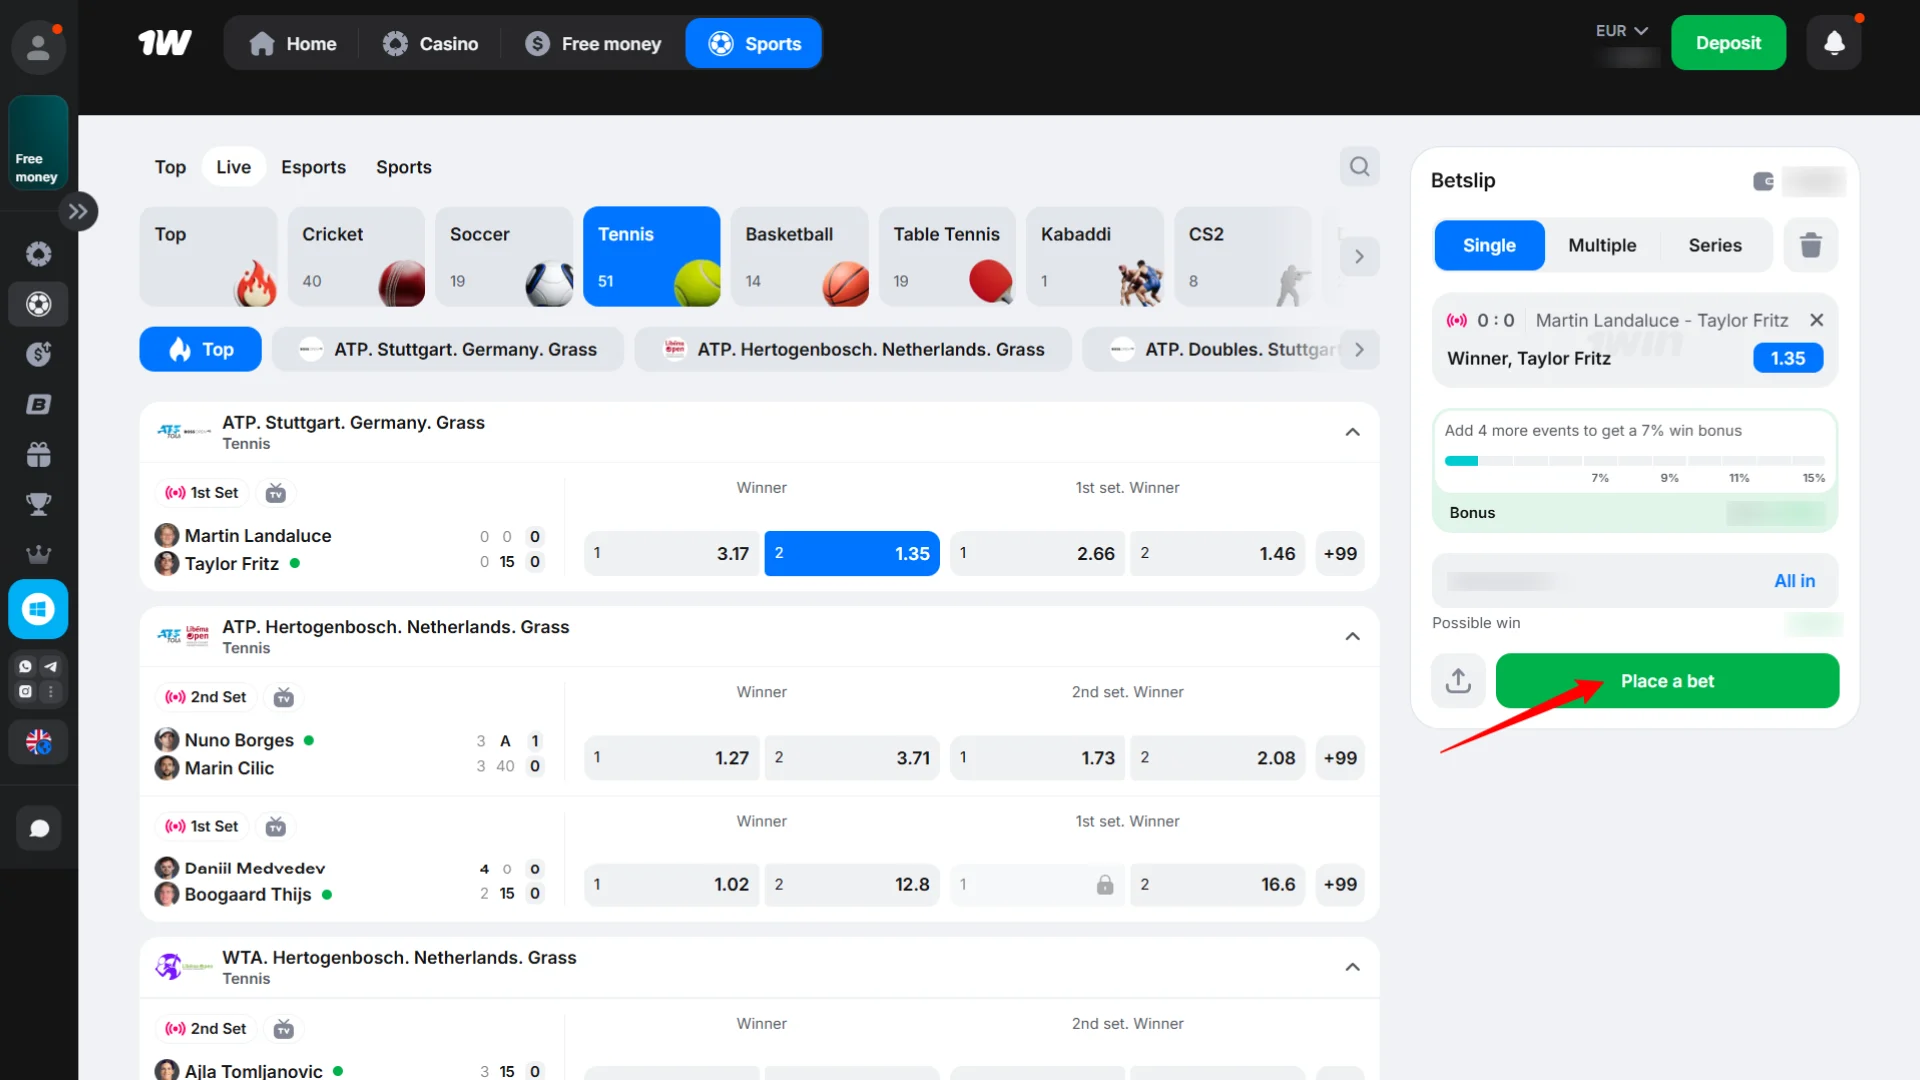The height and width of the screenshot is (1080, 1920).
Task: Remove Landaluce - Fritz bet from betslip
Action: pyautogui.click(x=1816, y=320)
